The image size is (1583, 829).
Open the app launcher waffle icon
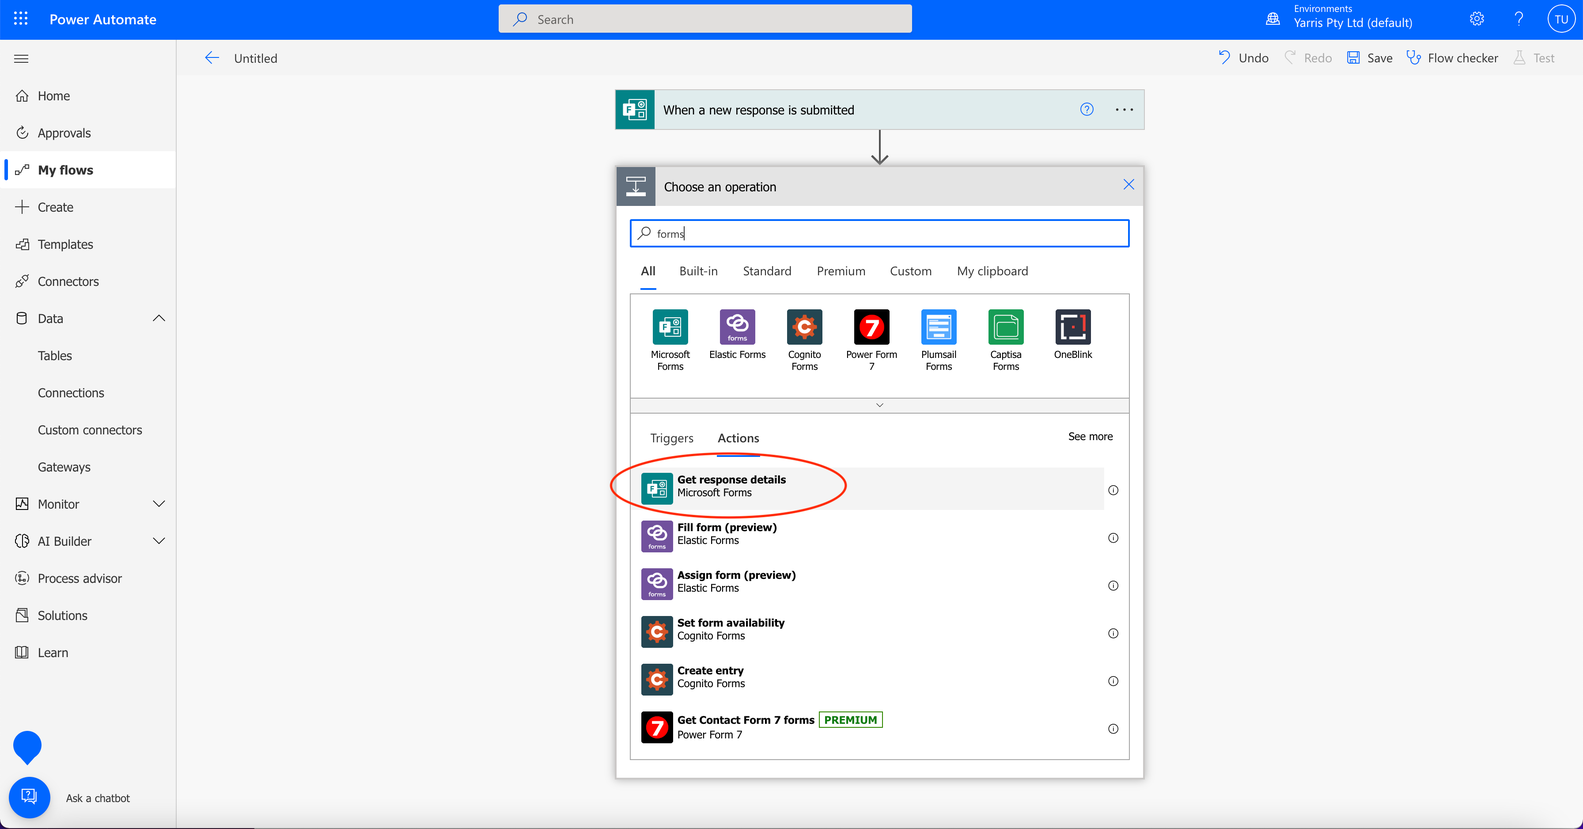(x=21, y=19)
